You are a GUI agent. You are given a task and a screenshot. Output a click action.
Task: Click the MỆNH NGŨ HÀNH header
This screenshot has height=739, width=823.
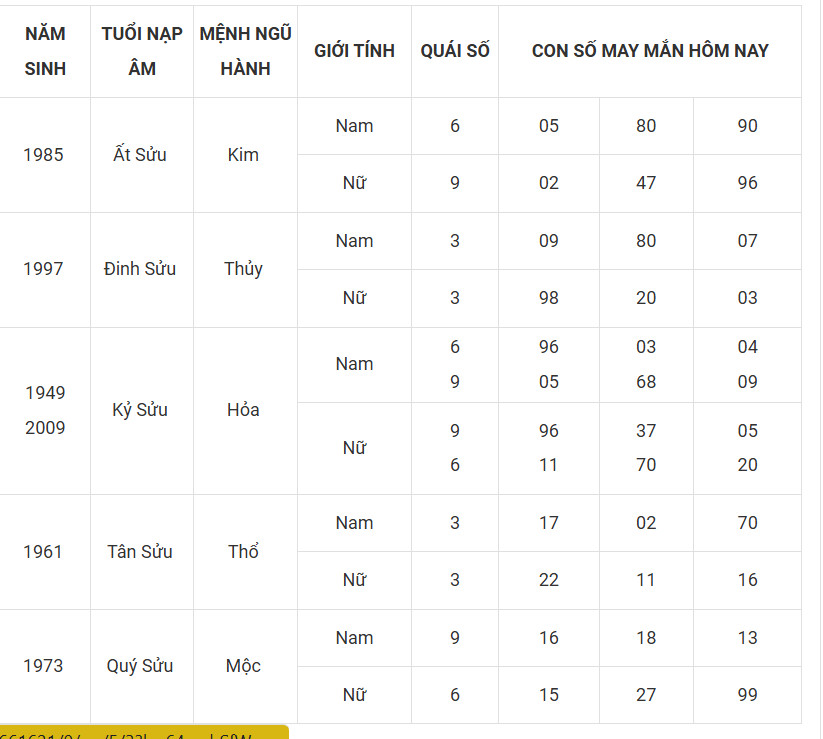[245, 51]
